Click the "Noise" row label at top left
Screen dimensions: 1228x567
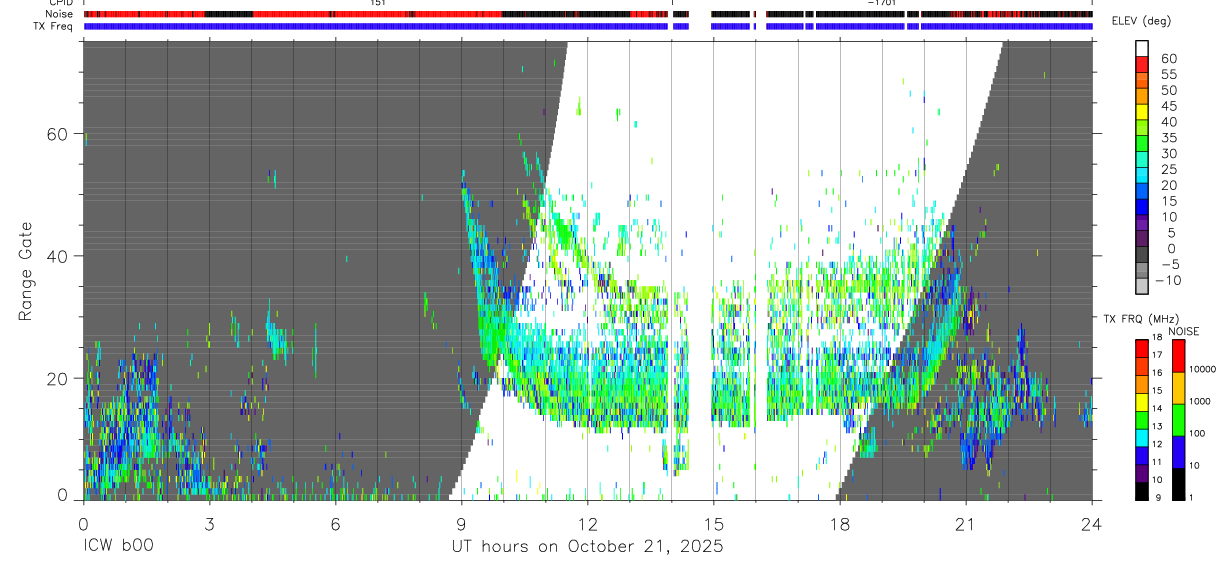pyautogui.click(x=59, y=15)
